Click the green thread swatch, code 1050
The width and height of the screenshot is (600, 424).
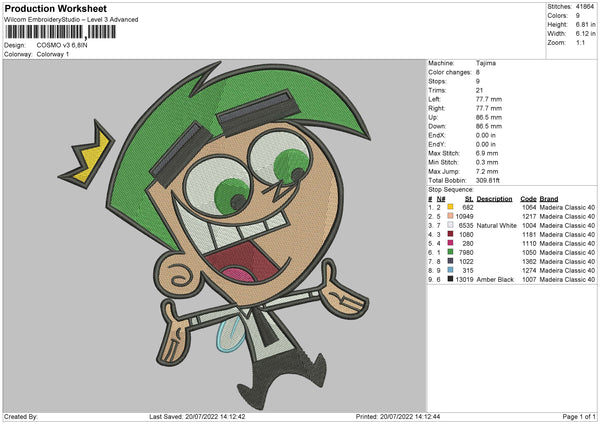[x=451, y=252]
